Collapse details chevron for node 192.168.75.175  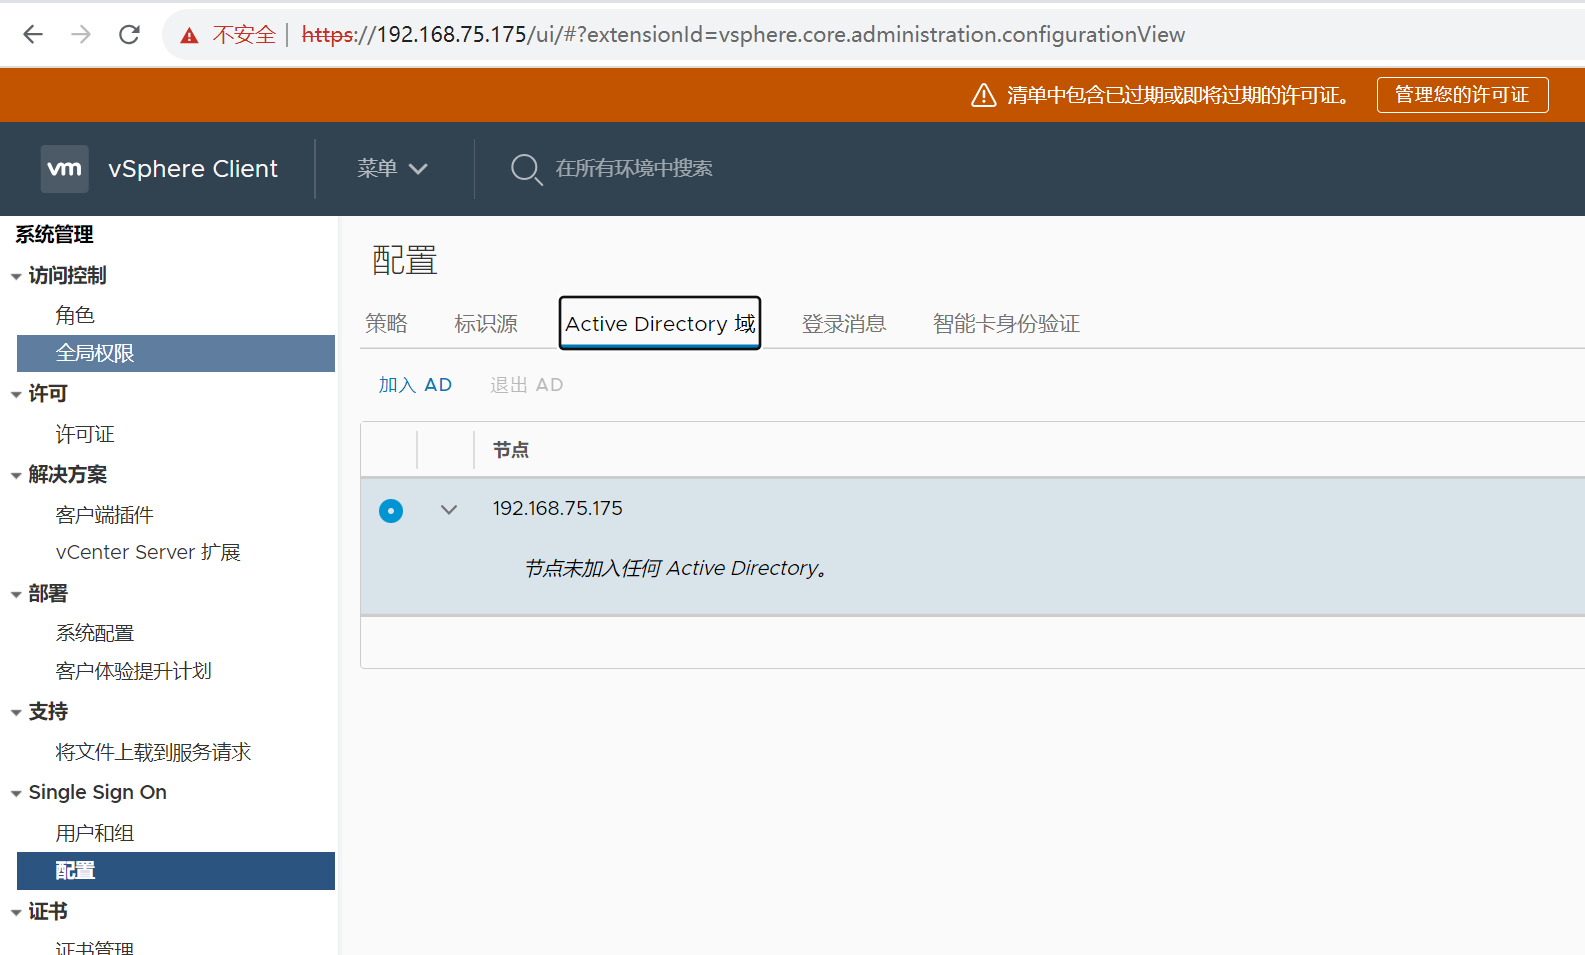[x=449, y=510]
